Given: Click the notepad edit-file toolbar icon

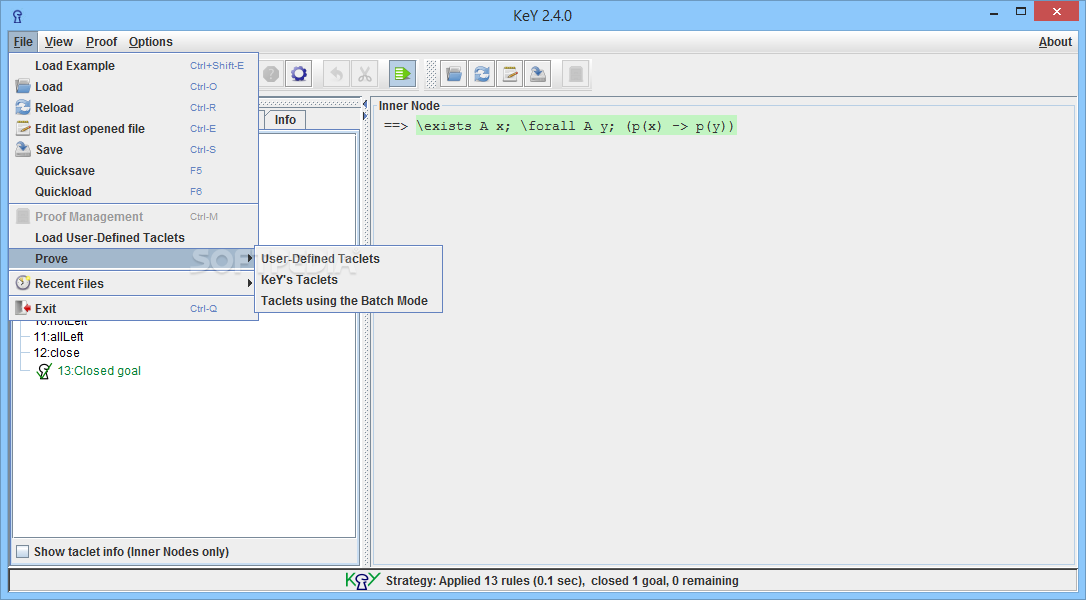Looking at the screenshot, I should point(510,73).
